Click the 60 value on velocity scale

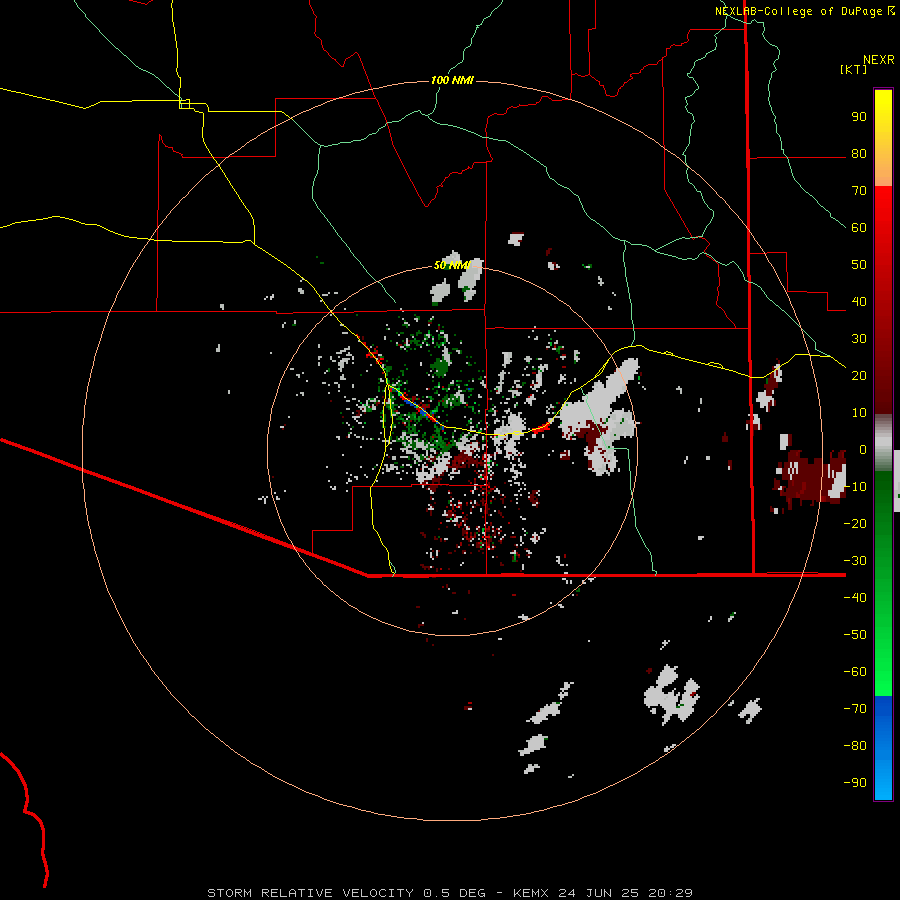(859, 227)
